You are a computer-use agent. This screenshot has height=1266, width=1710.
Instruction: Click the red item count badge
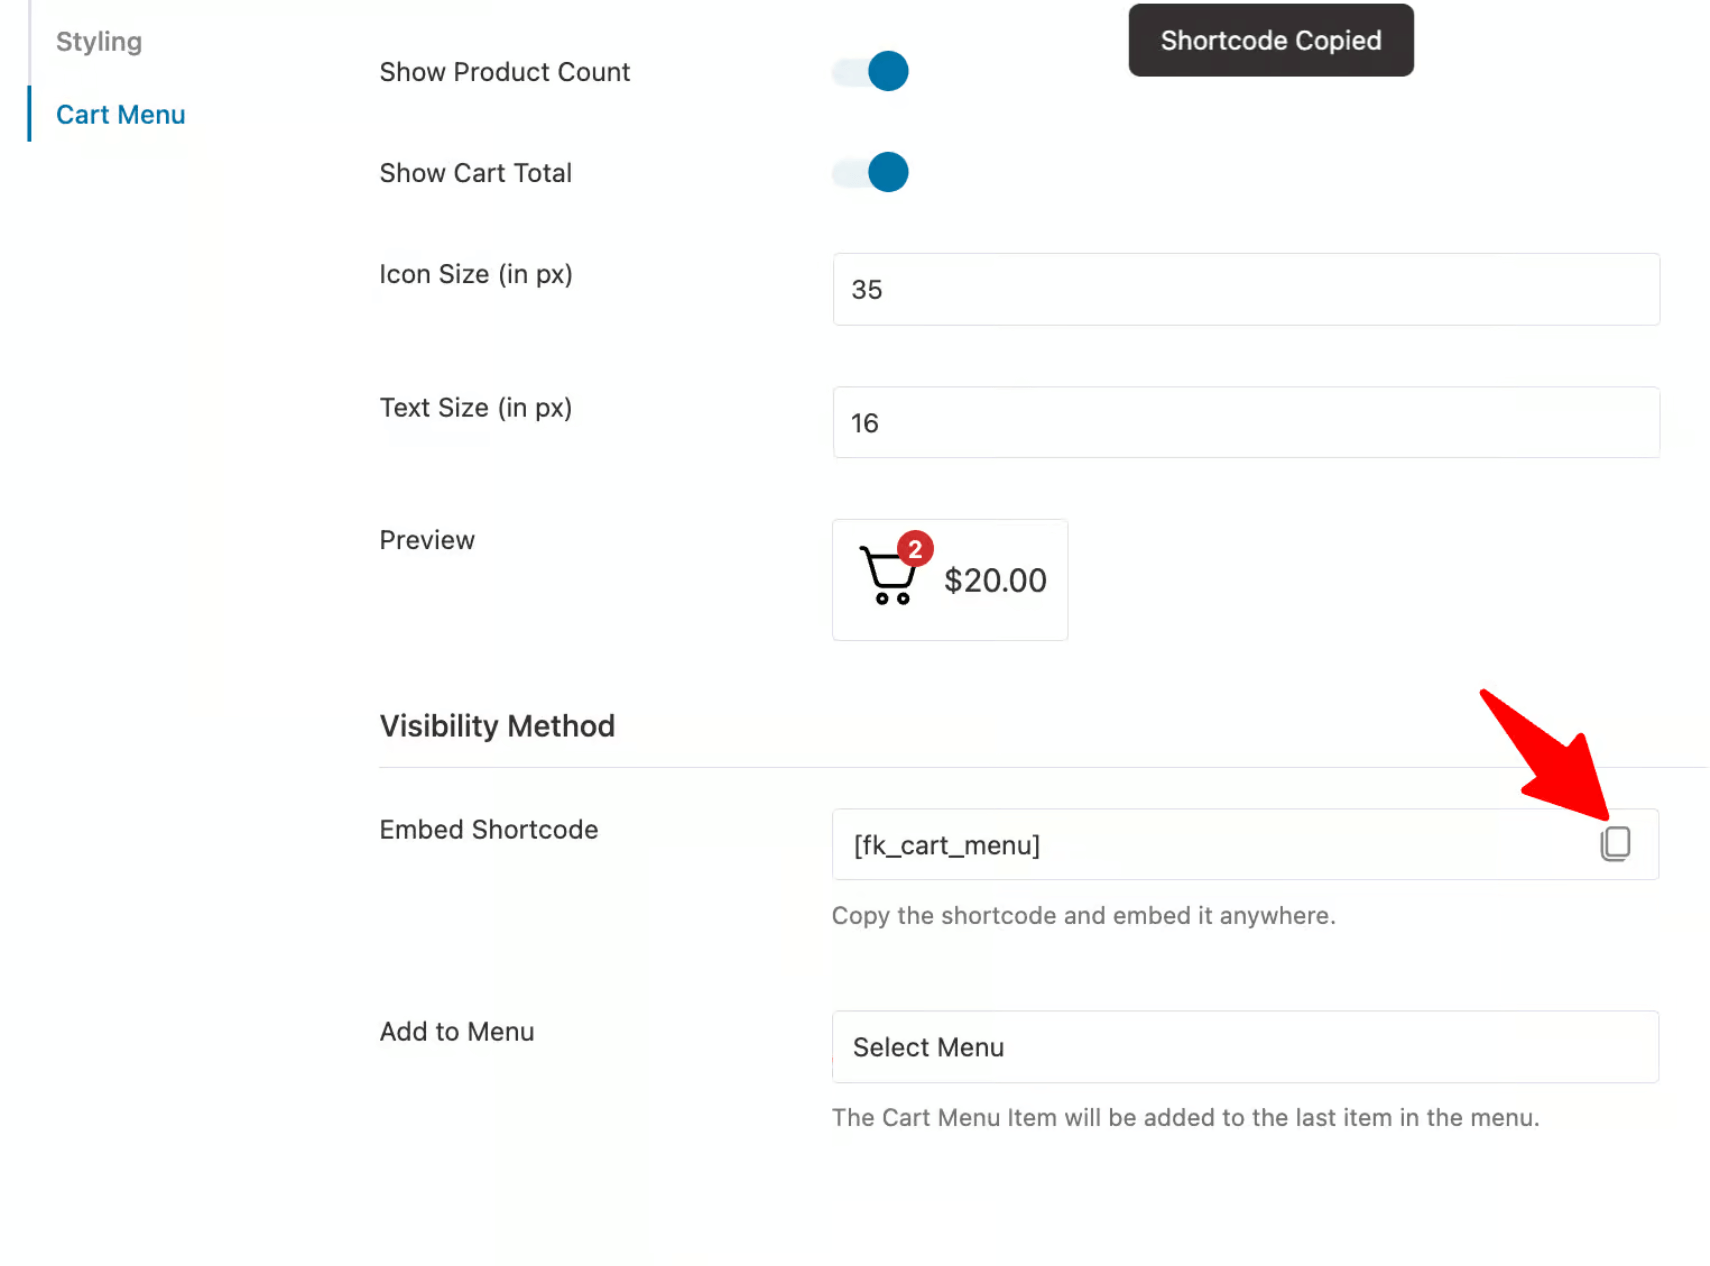[x=914, y=548]
